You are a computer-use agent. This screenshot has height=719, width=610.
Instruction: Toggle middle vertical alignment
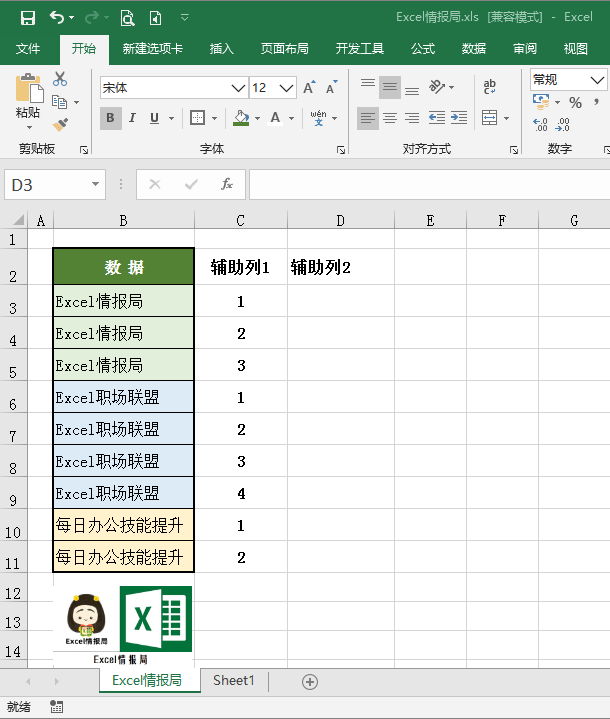[x=390, y=87]
